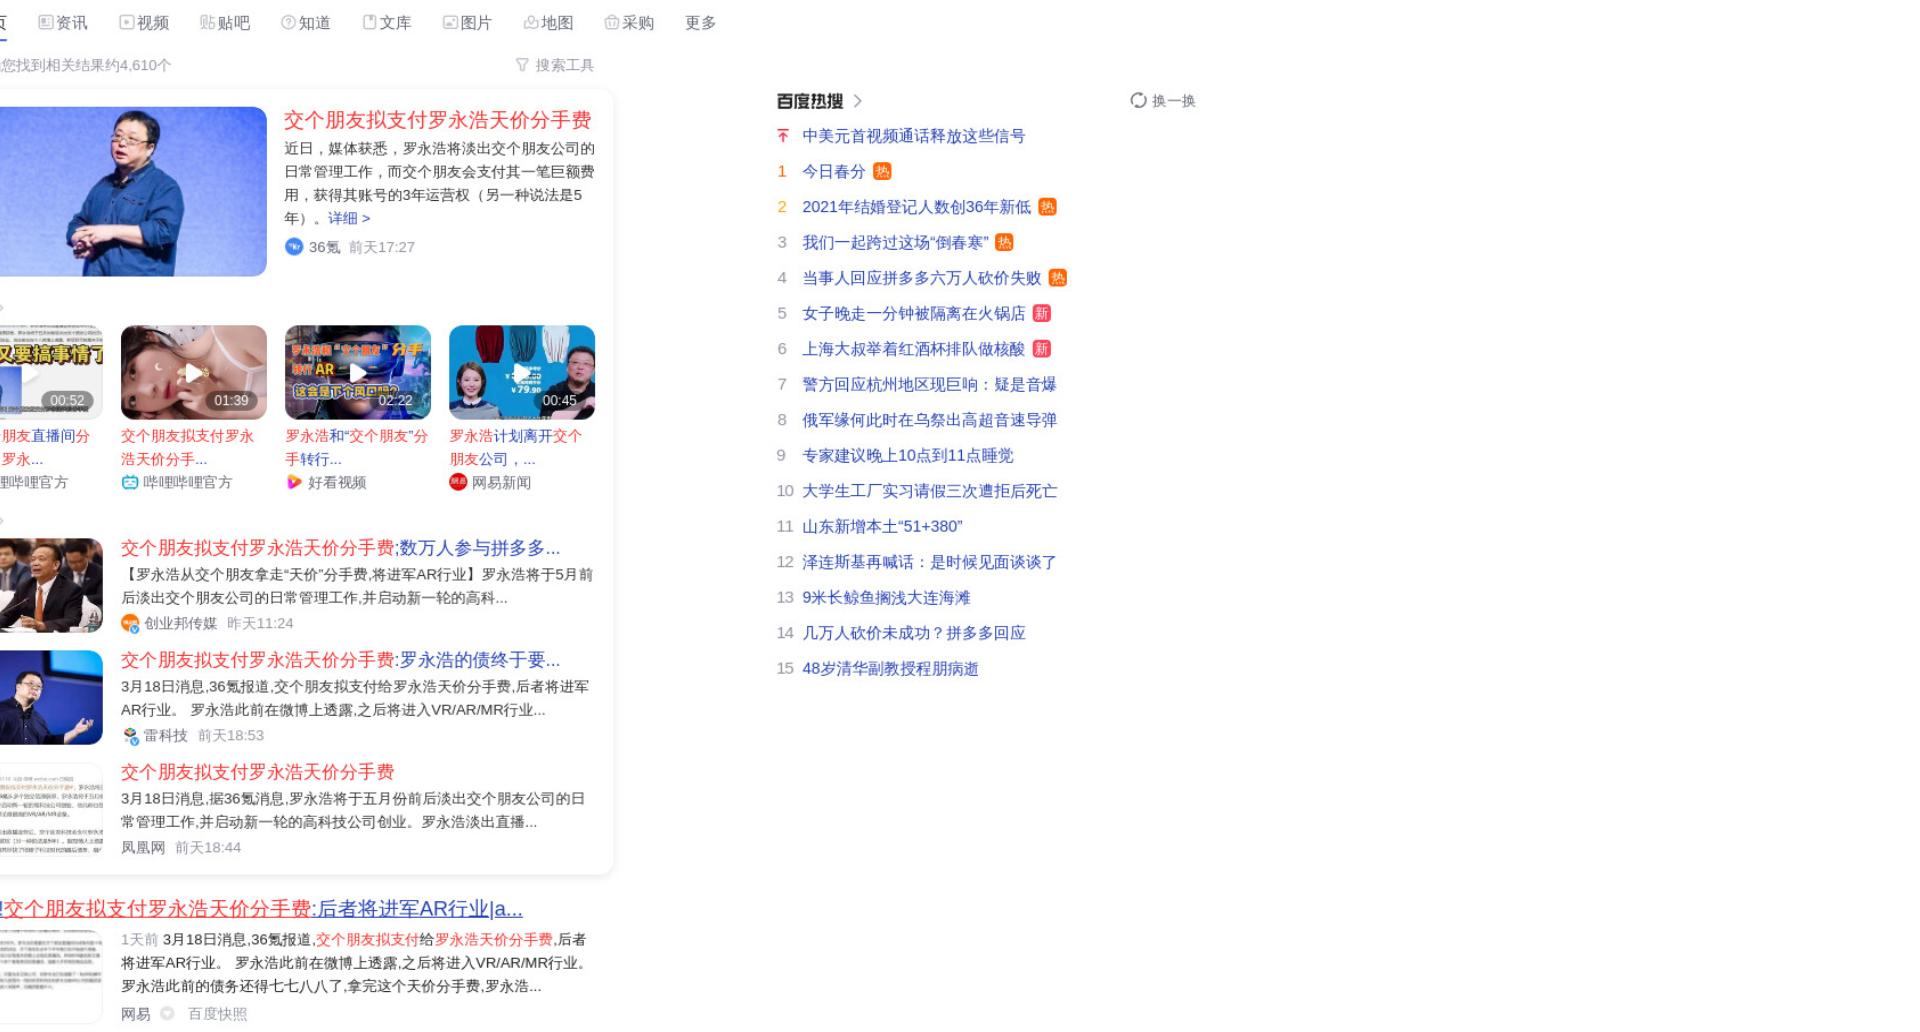Click the verification icon next to 网易

[x=167, y=1013]
